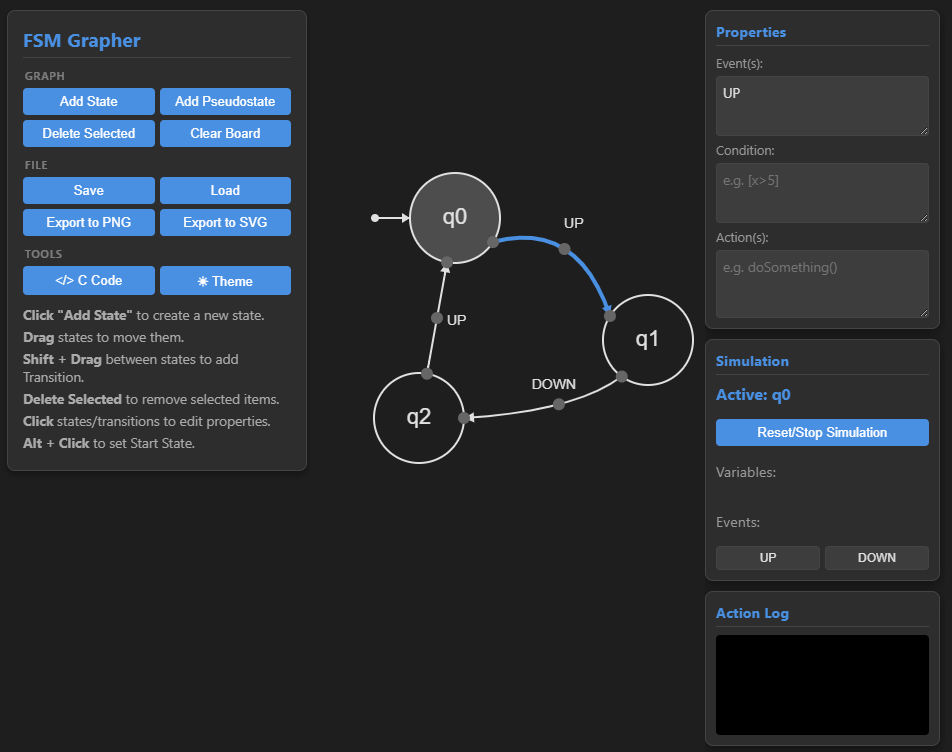Save the graph file
952x752 pixels.
(88, 190)
